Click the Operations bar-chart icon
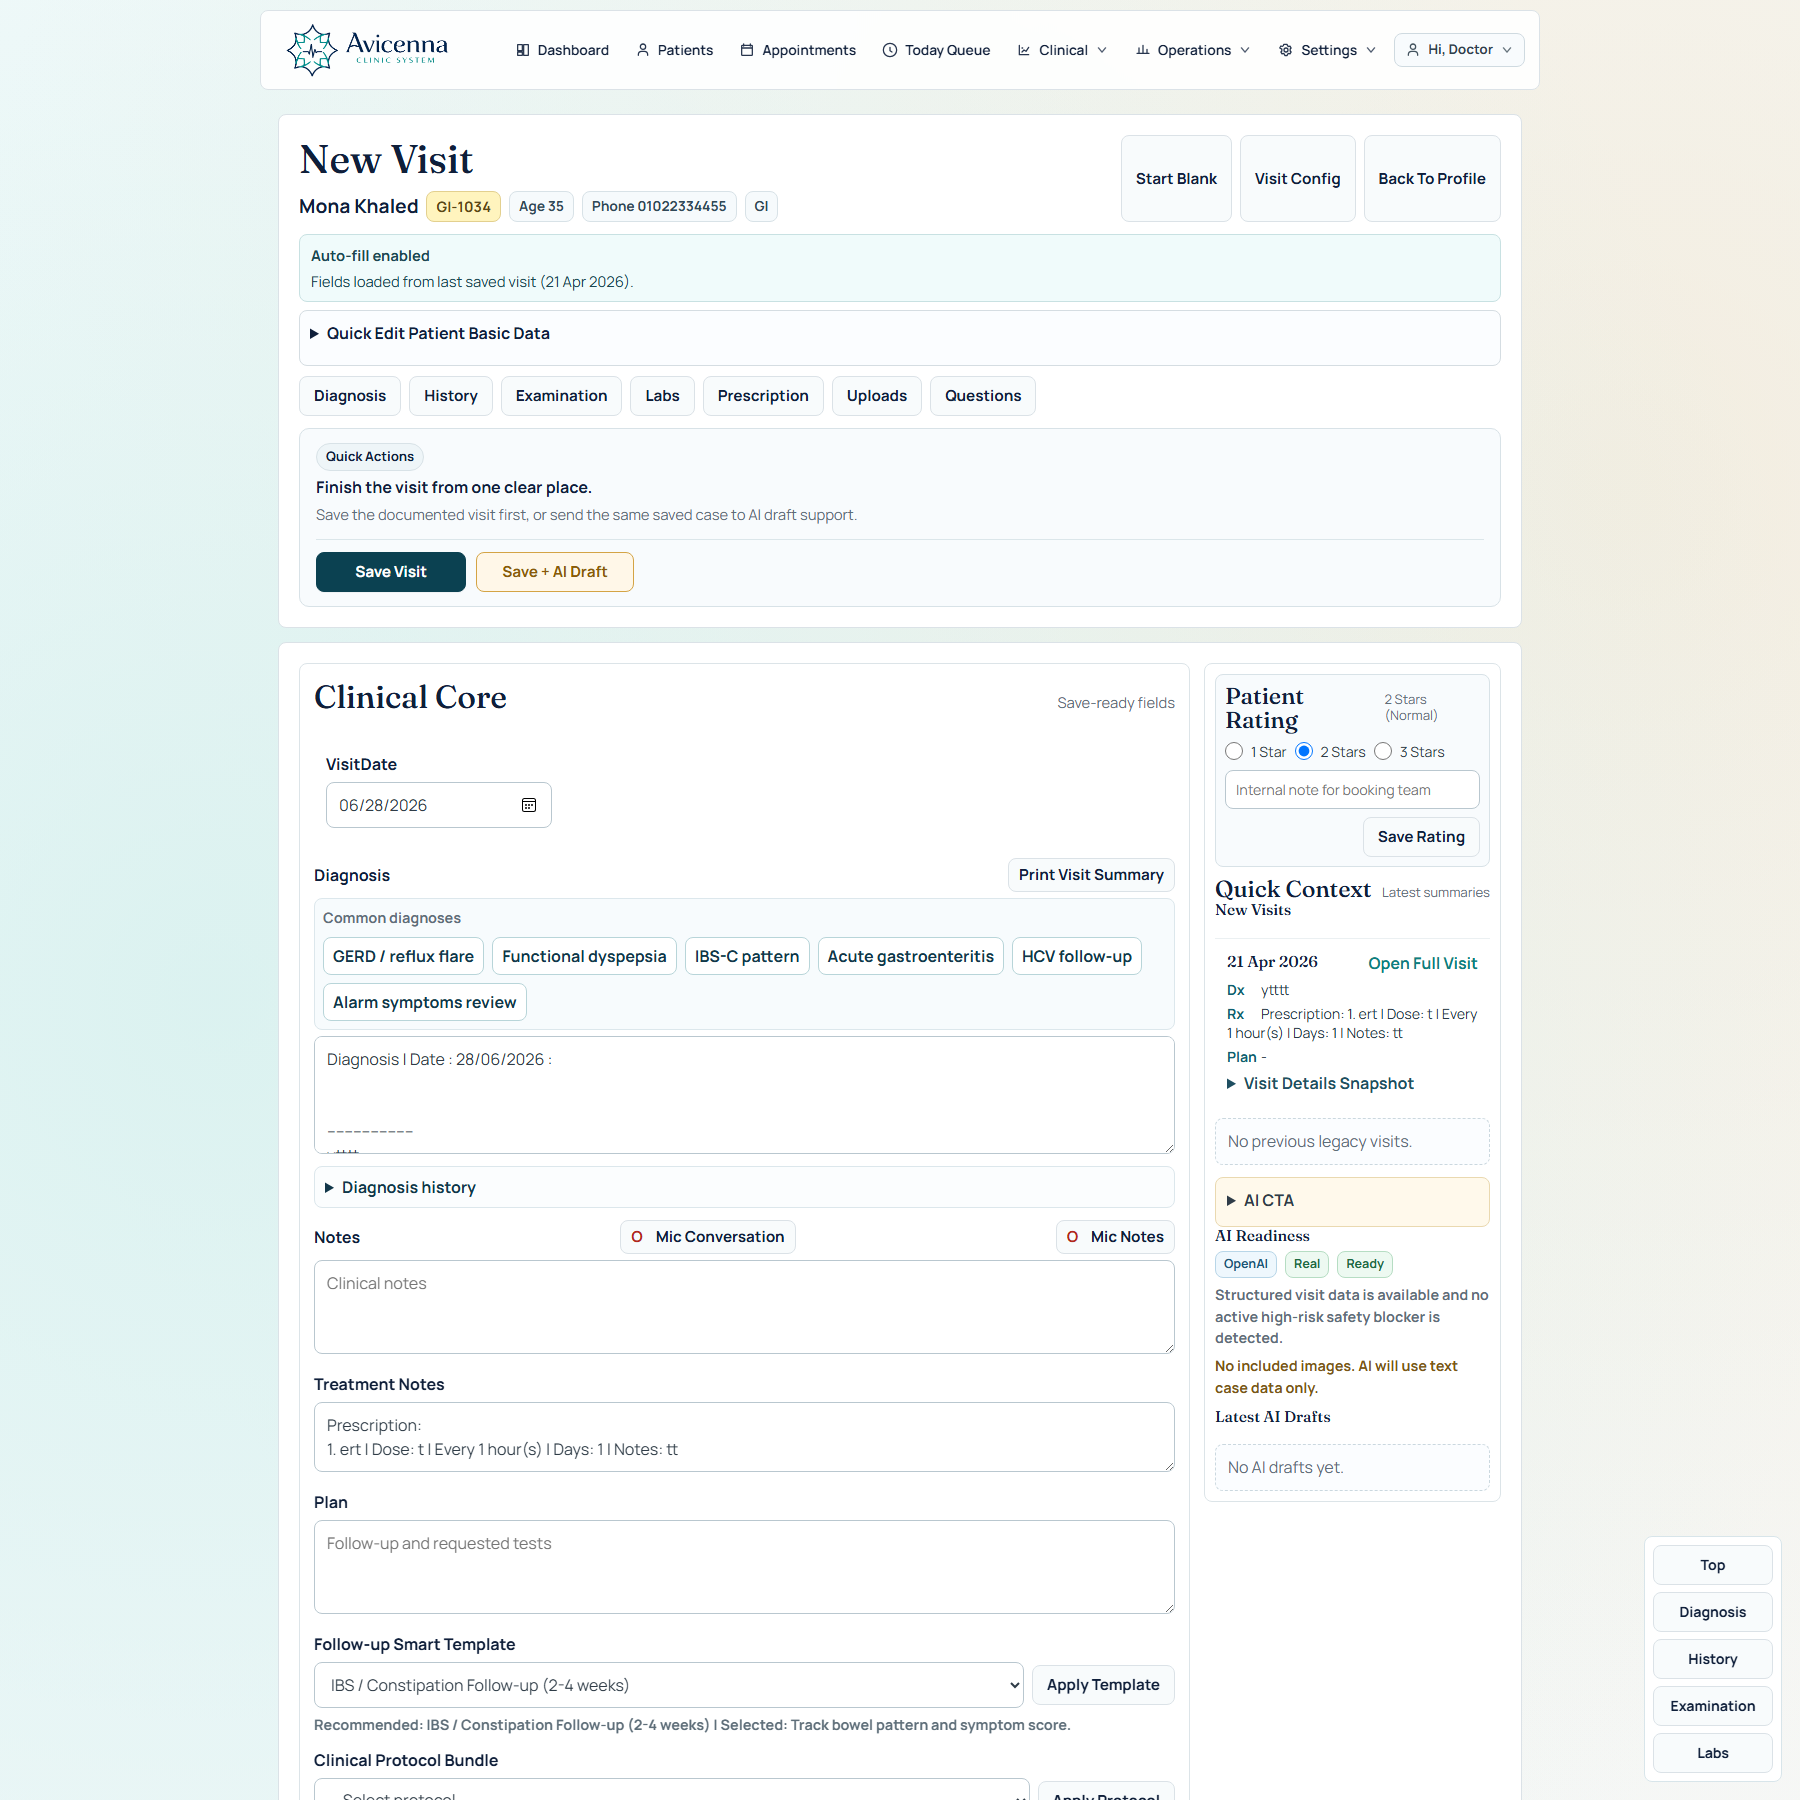 [1143, 50]
